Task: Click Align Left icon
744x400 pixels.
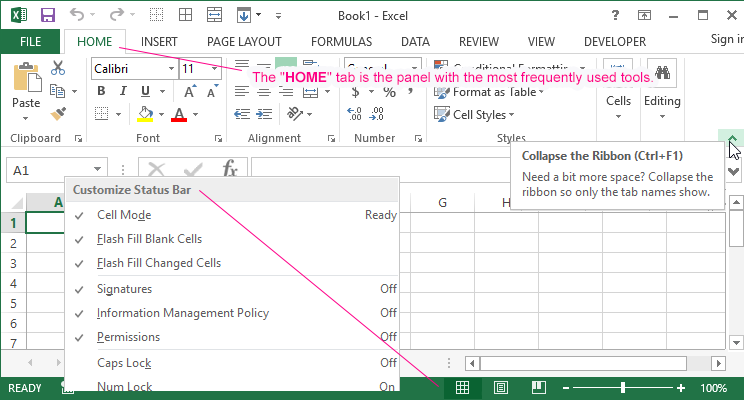Action: 242,91
